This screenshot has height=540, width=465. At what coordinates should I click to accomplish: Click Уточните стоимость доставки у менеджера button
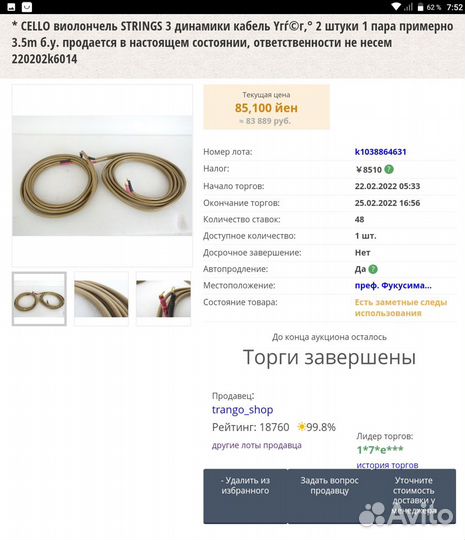pos(414,496)
